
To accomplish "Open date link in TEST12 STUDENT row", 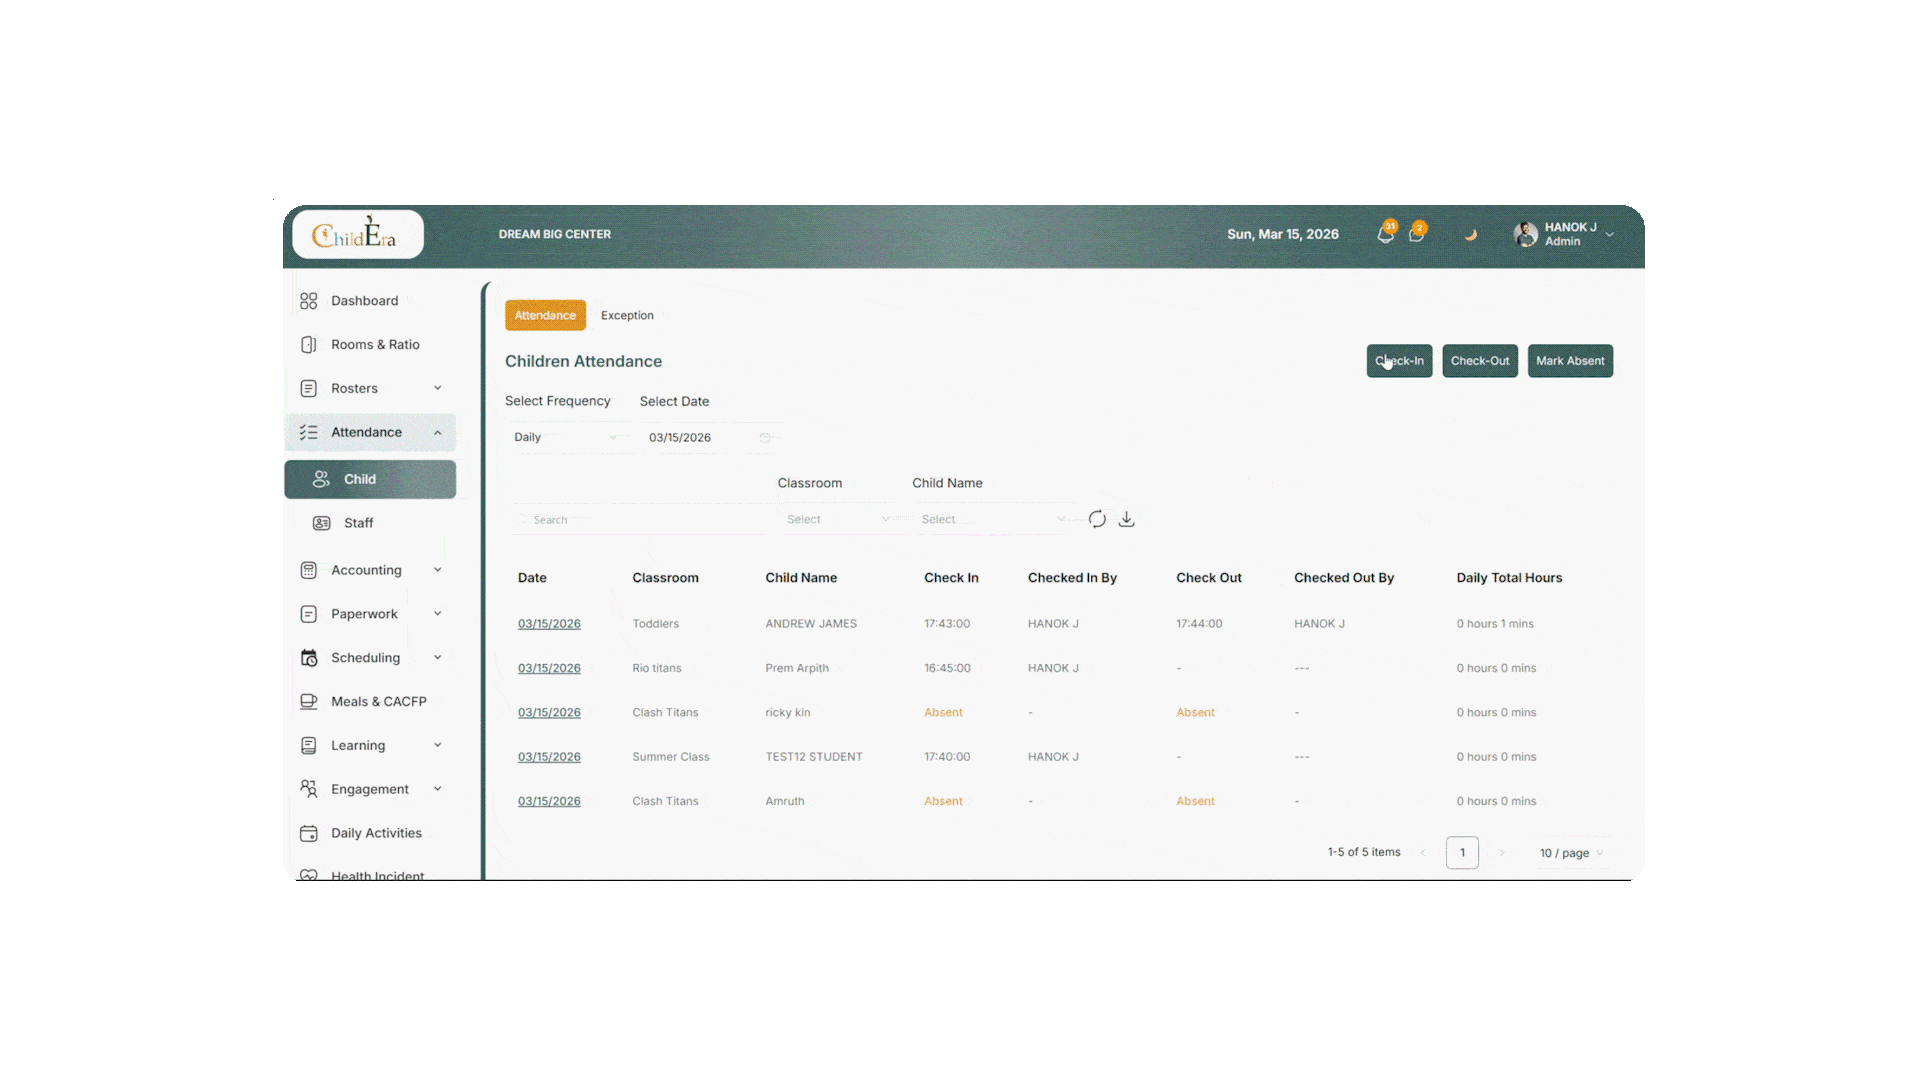I will (549, 757).
